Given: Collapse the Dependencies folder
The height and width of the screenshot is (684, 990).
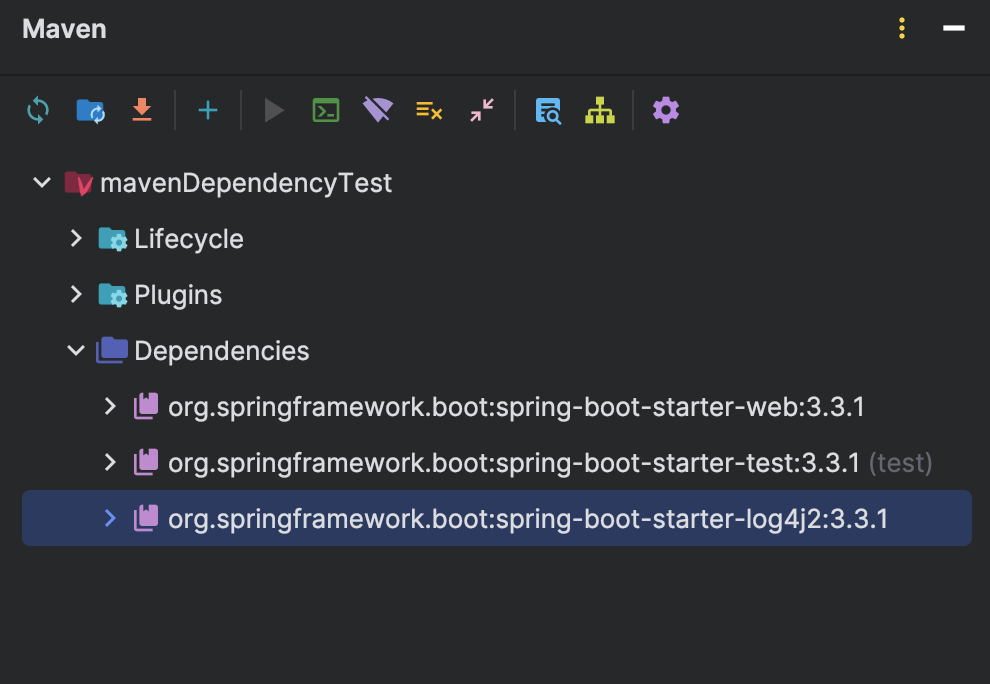Looking at the screenshot, I should (x=76, y=351).
